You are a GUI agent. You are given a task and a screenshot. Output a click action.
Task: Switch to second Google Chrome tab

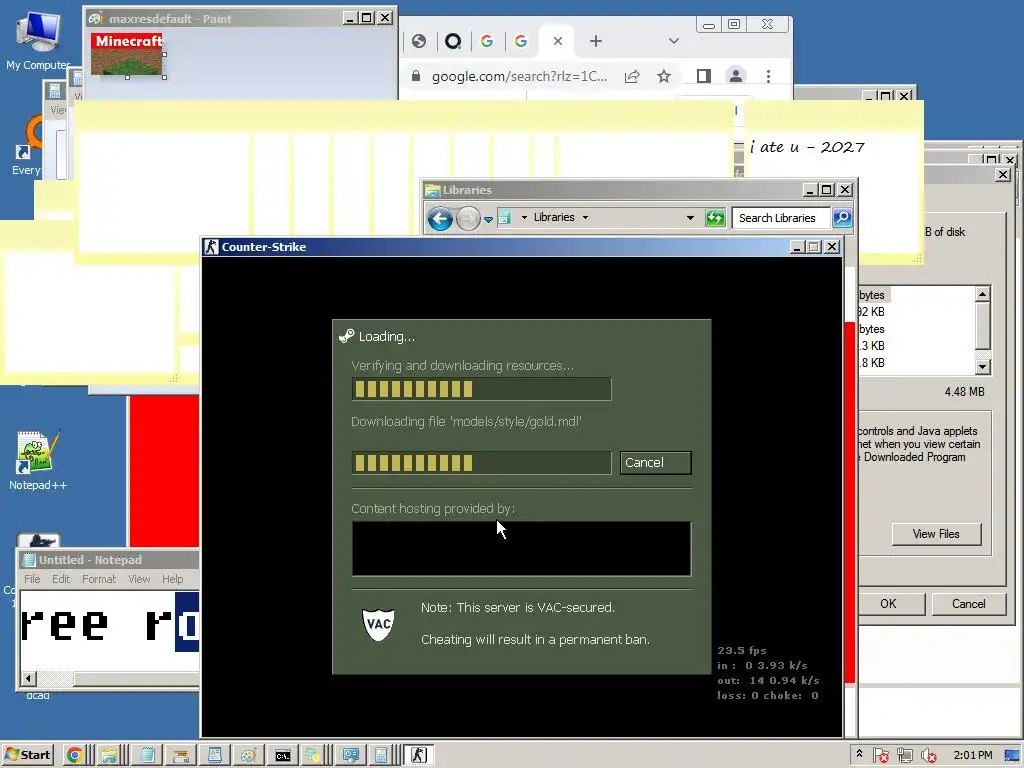(x=520, y=41)
